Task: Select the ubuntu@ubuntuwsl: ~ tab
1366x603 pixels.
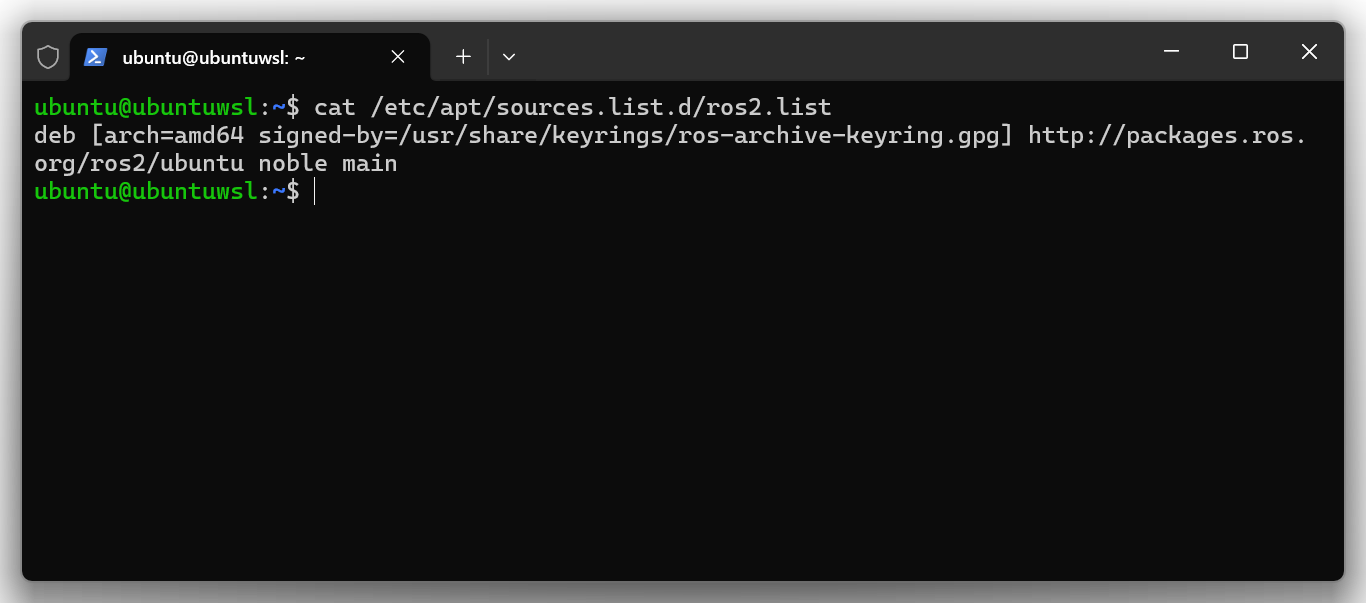Action: 214,58
